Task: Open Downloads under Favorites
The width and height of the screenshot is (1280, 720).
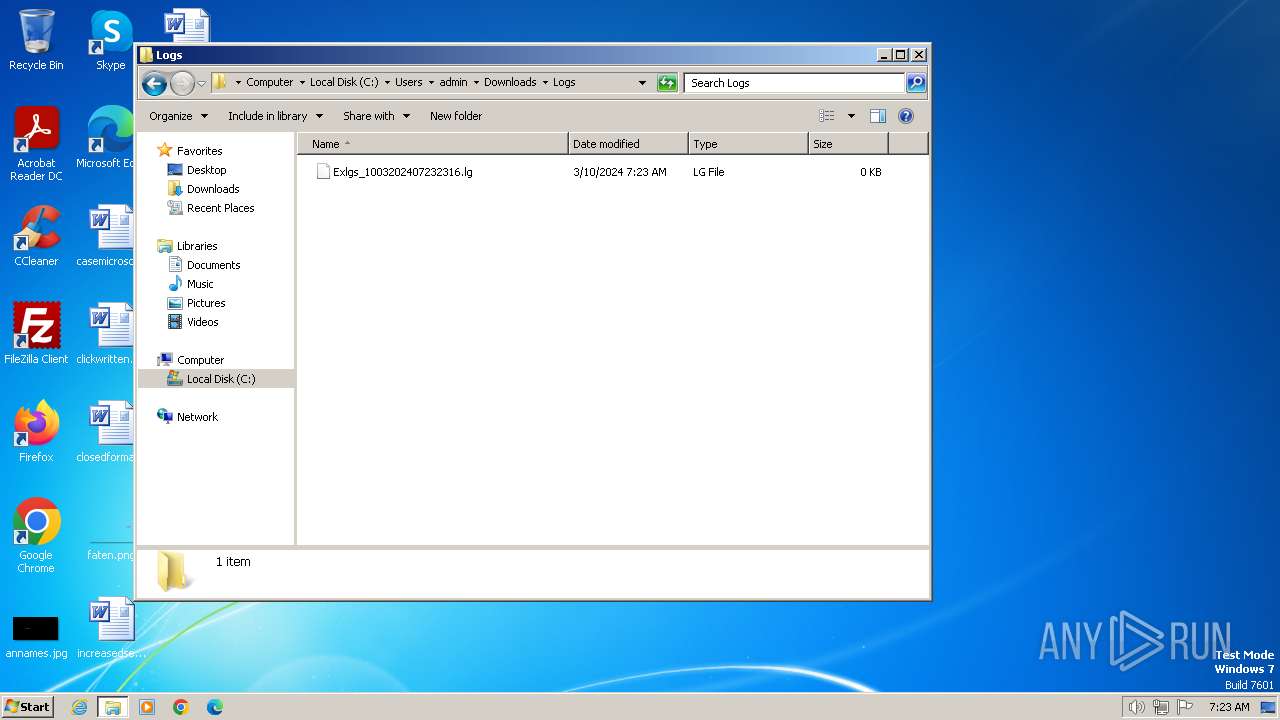Action: 213,189
